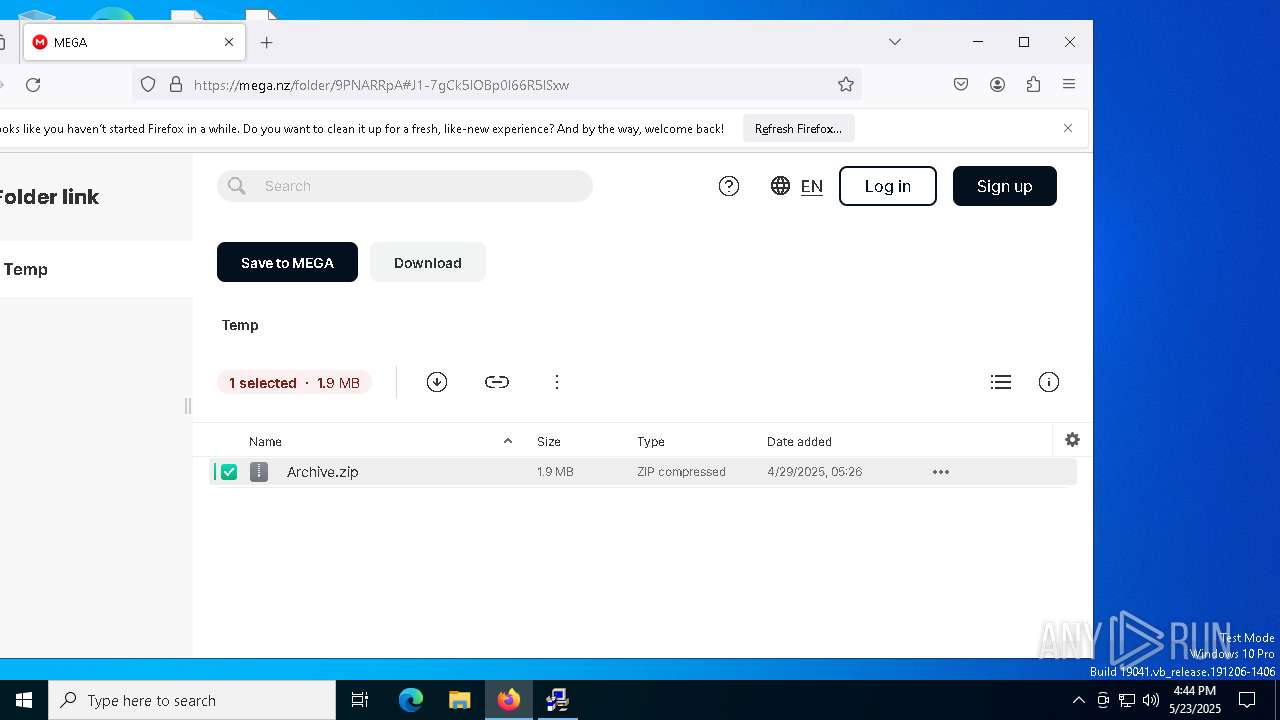Uncheck the Archive.zip selection checkbox

point(229,472)
